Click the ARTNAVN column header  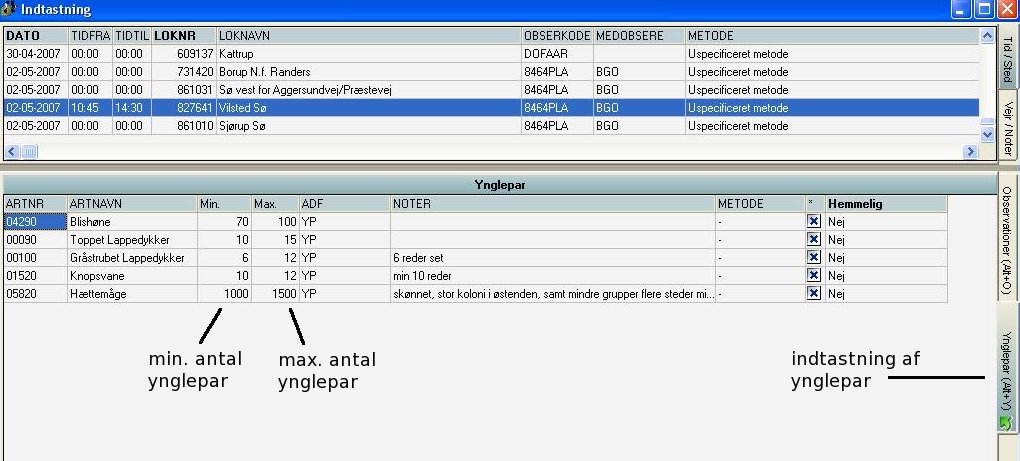coord(130,203)
